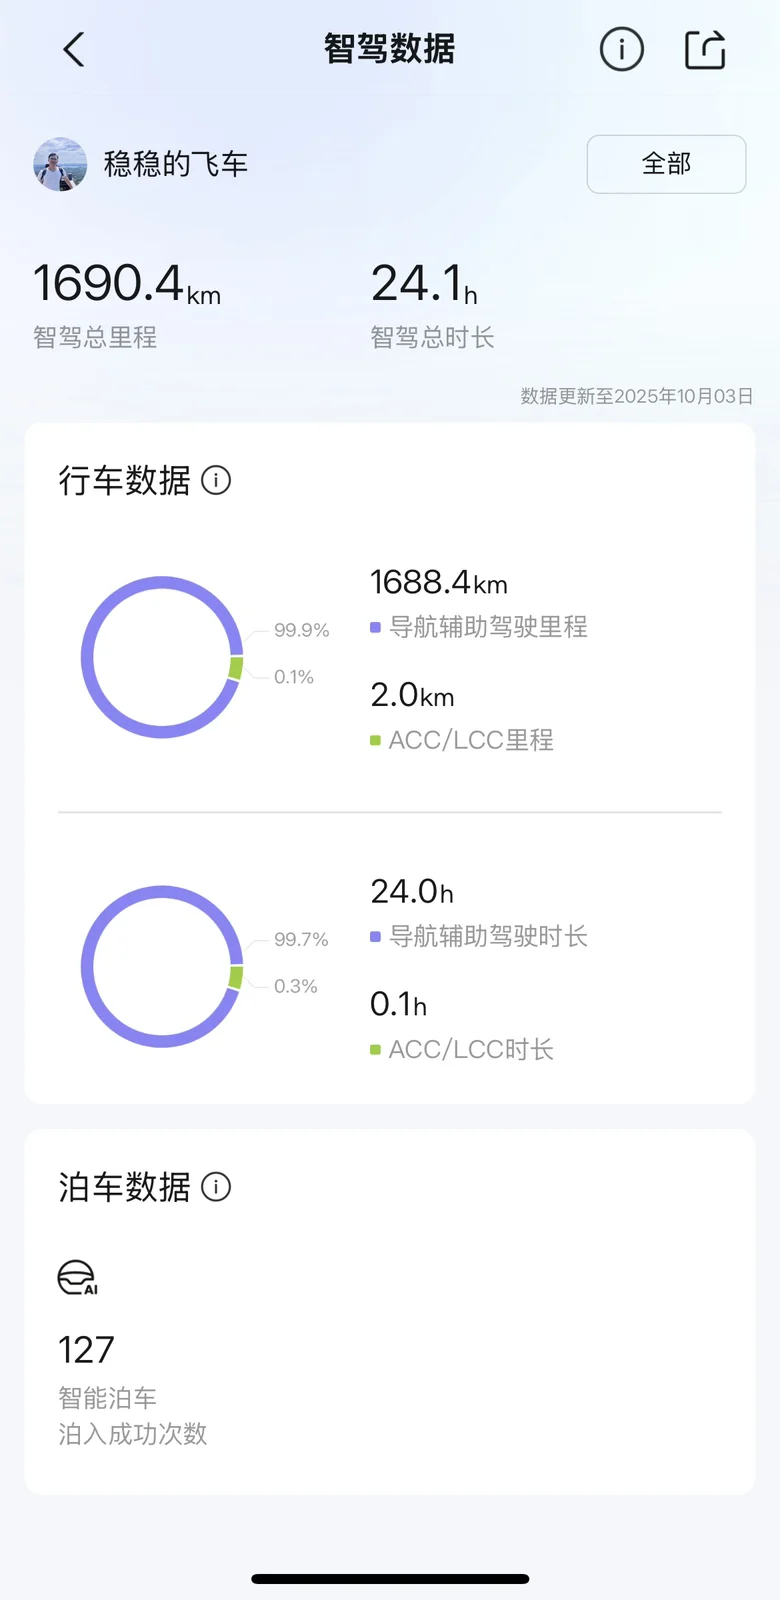Tap the 智驾数据 page title
The width and height of the screenshot is (780, 1600).
click(x=389, y=49)
